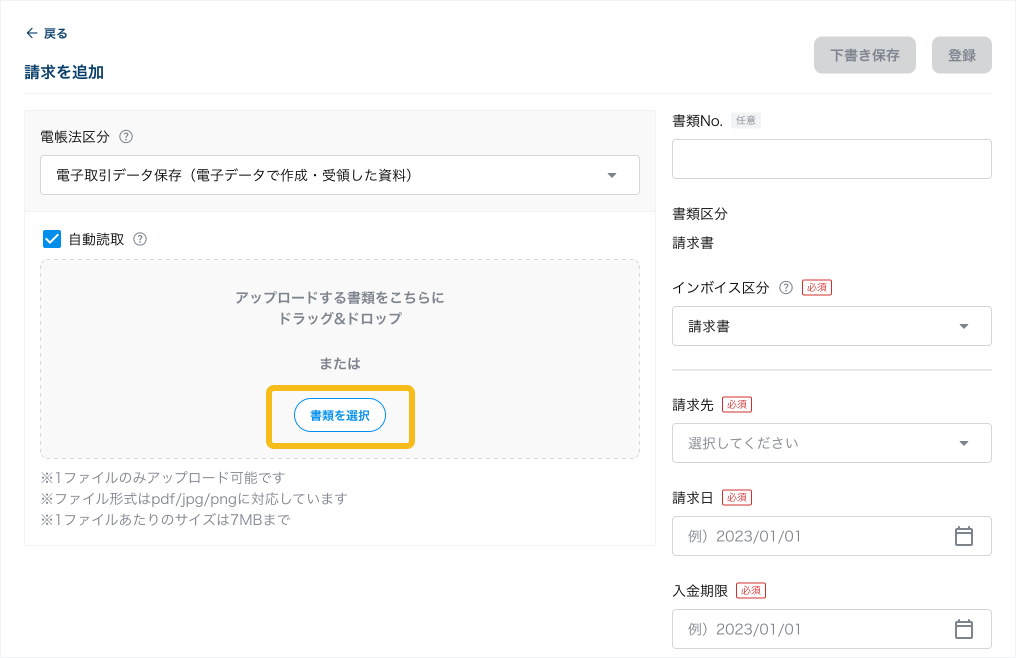The width and height of the screenshot is (1016, 658).
Task: Go back via the 戻る link
Action: pos(56,33)
